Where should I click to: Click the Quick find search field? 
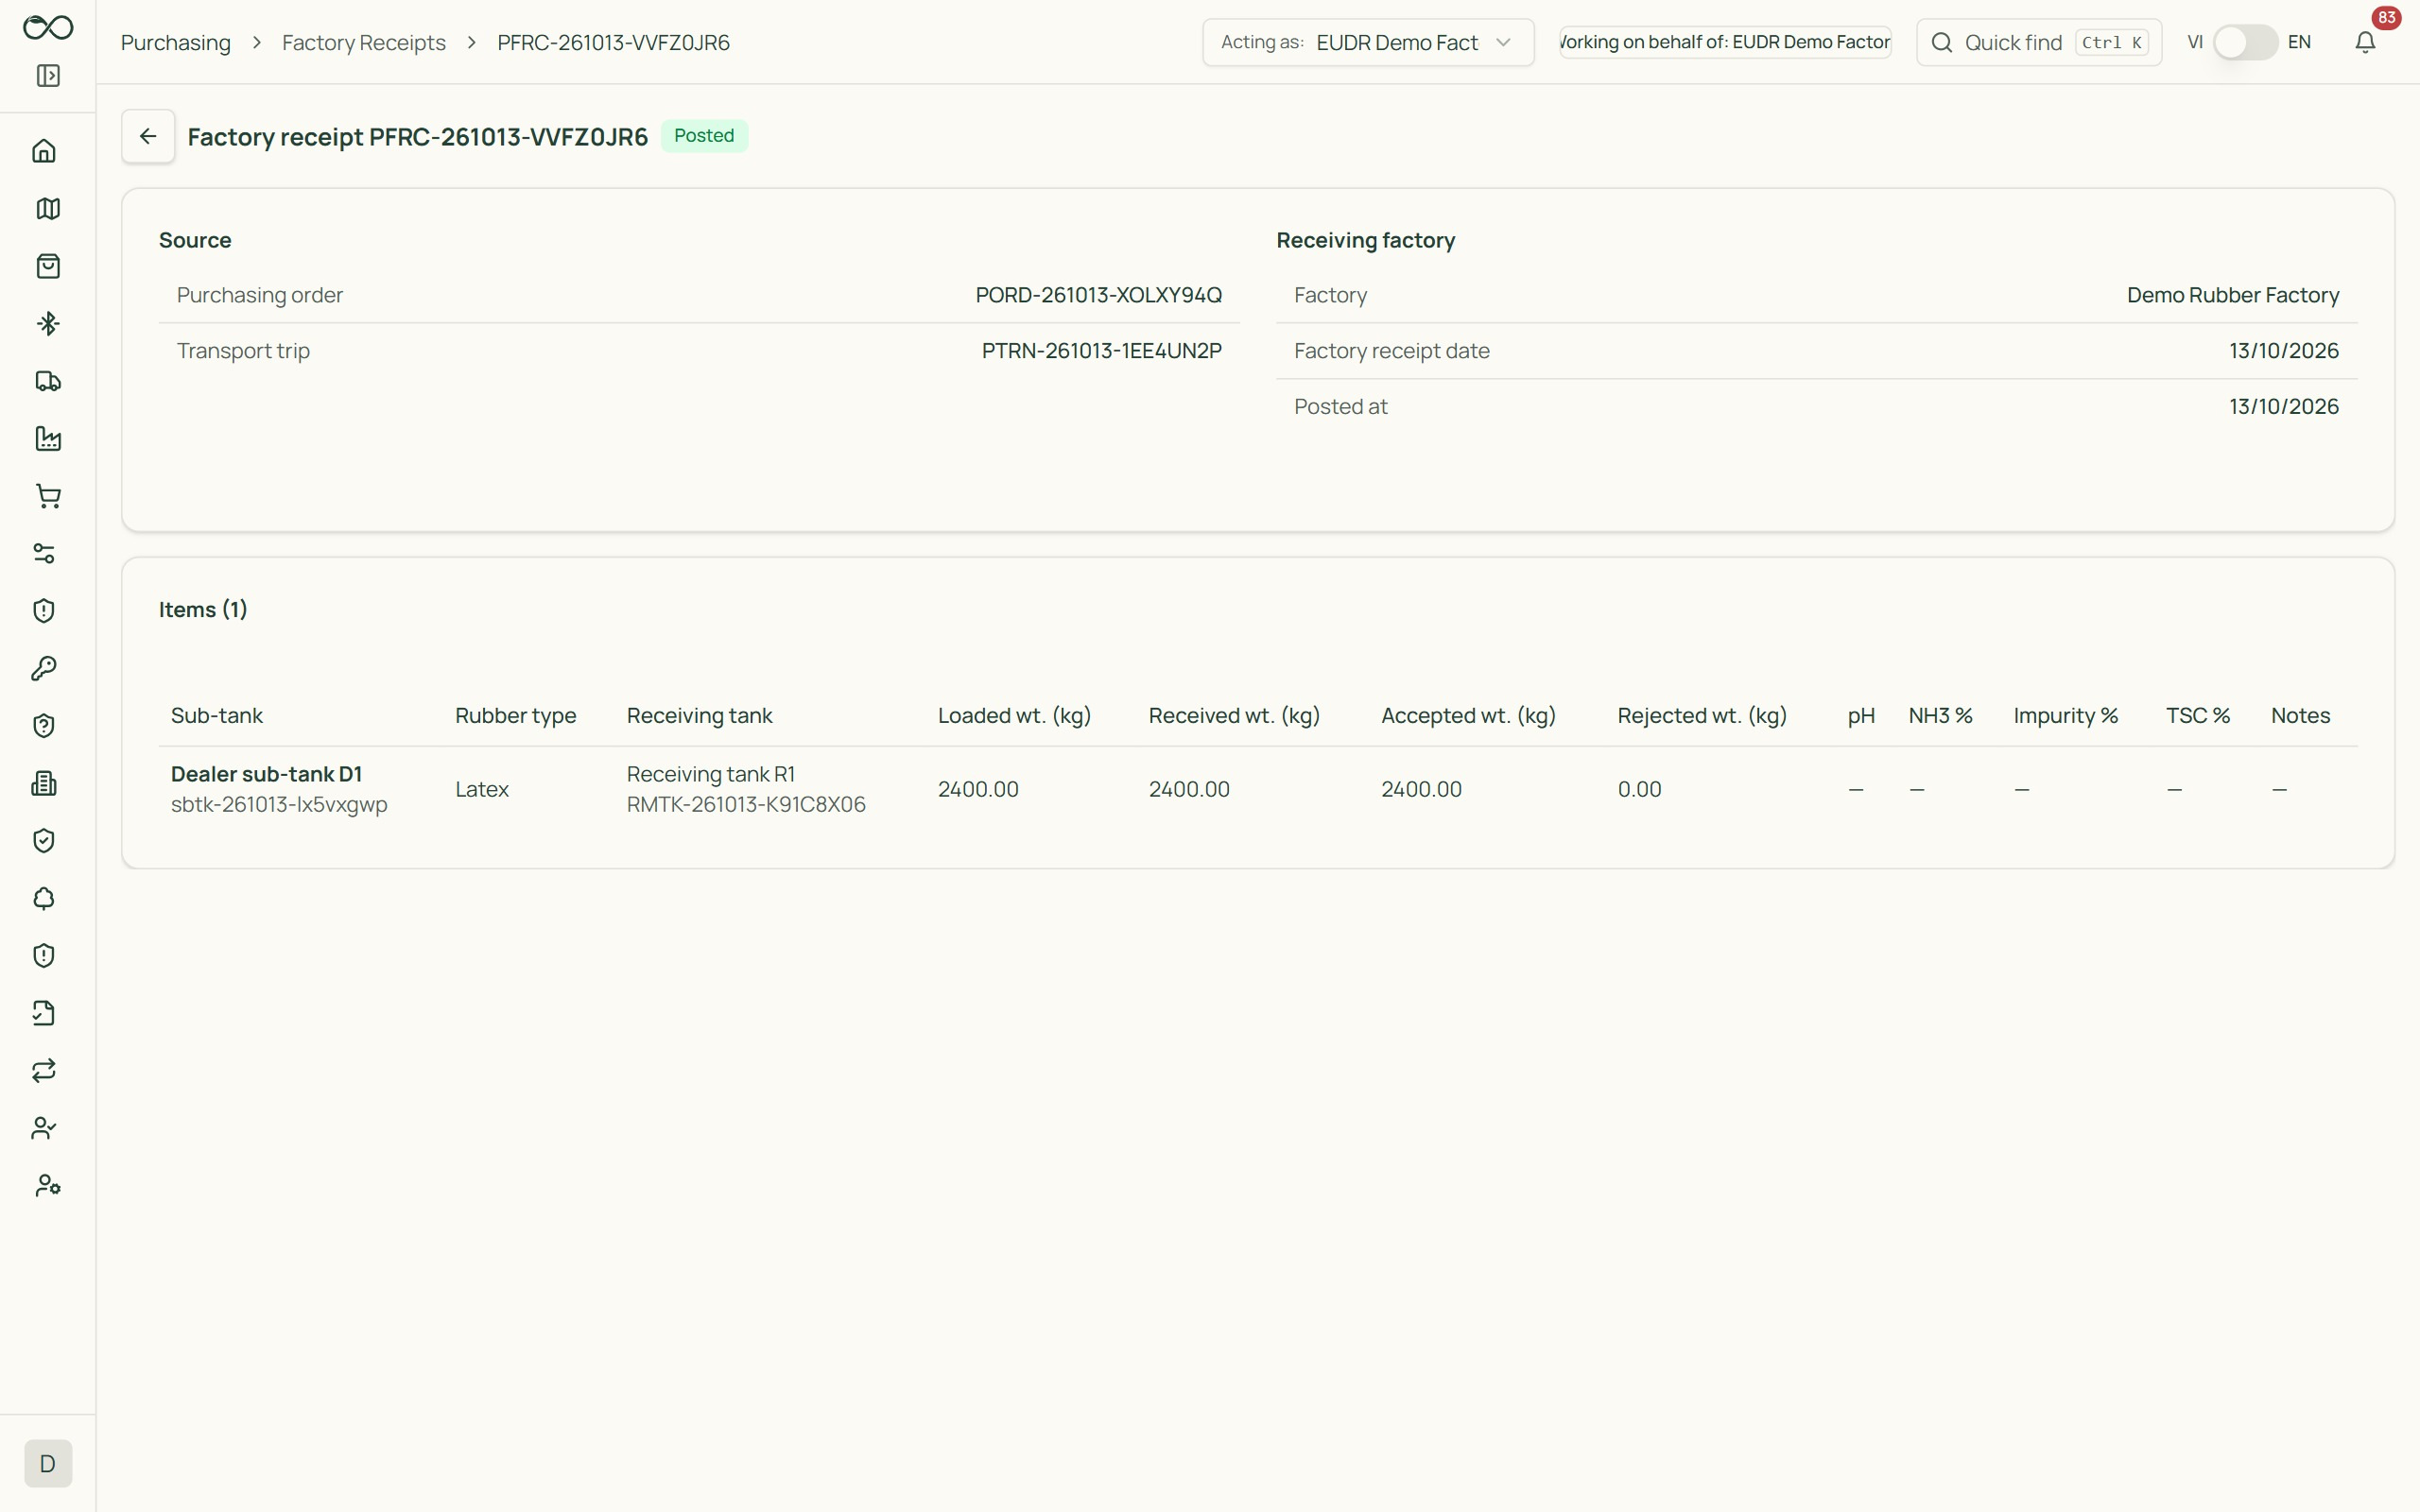tap(2039, 42)
